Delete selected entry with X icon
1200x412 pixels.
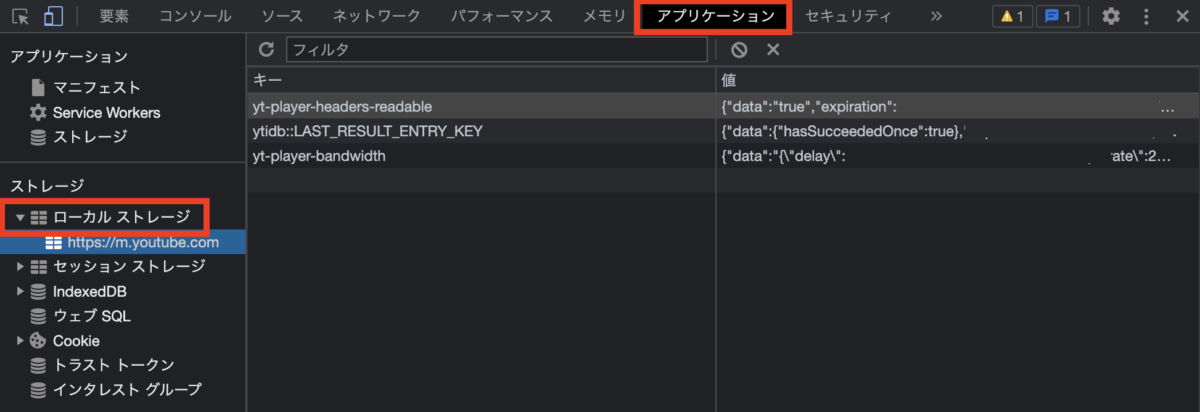(x=773, y=49)
